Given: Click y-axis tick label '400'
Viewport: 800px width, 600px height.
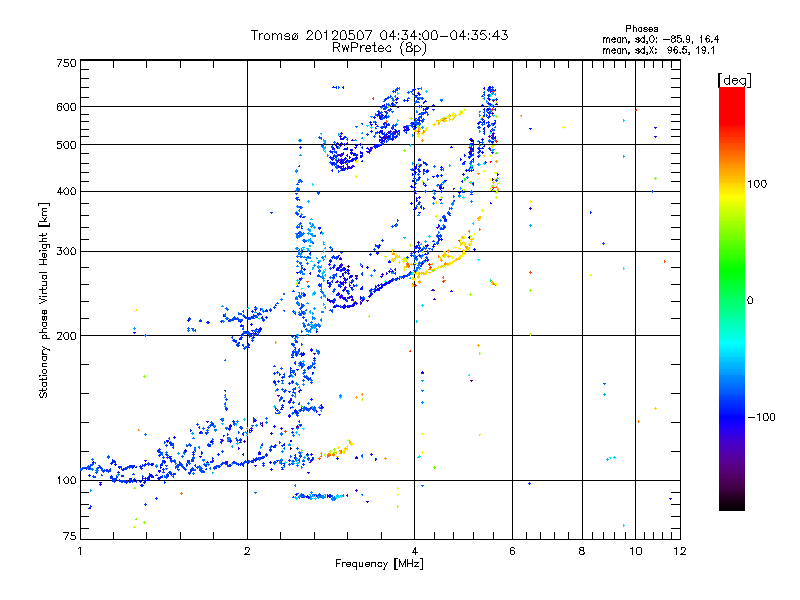Looking at the screenshot, I should (x=67, y=191).
